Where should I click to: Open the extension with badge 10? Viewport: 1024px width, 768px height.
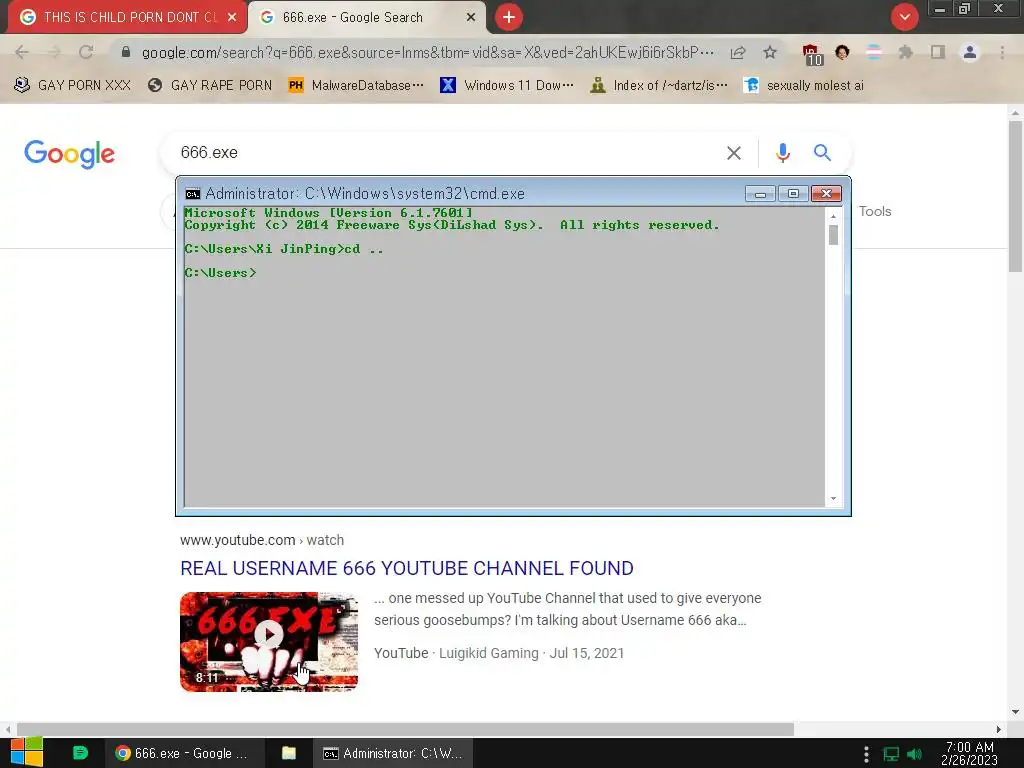pos(812,54)
